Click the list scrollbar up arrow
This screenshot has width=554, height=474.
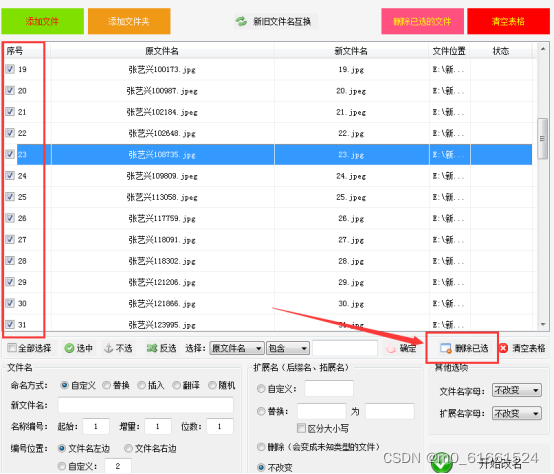pyautogui.click(x=543, y=49)
